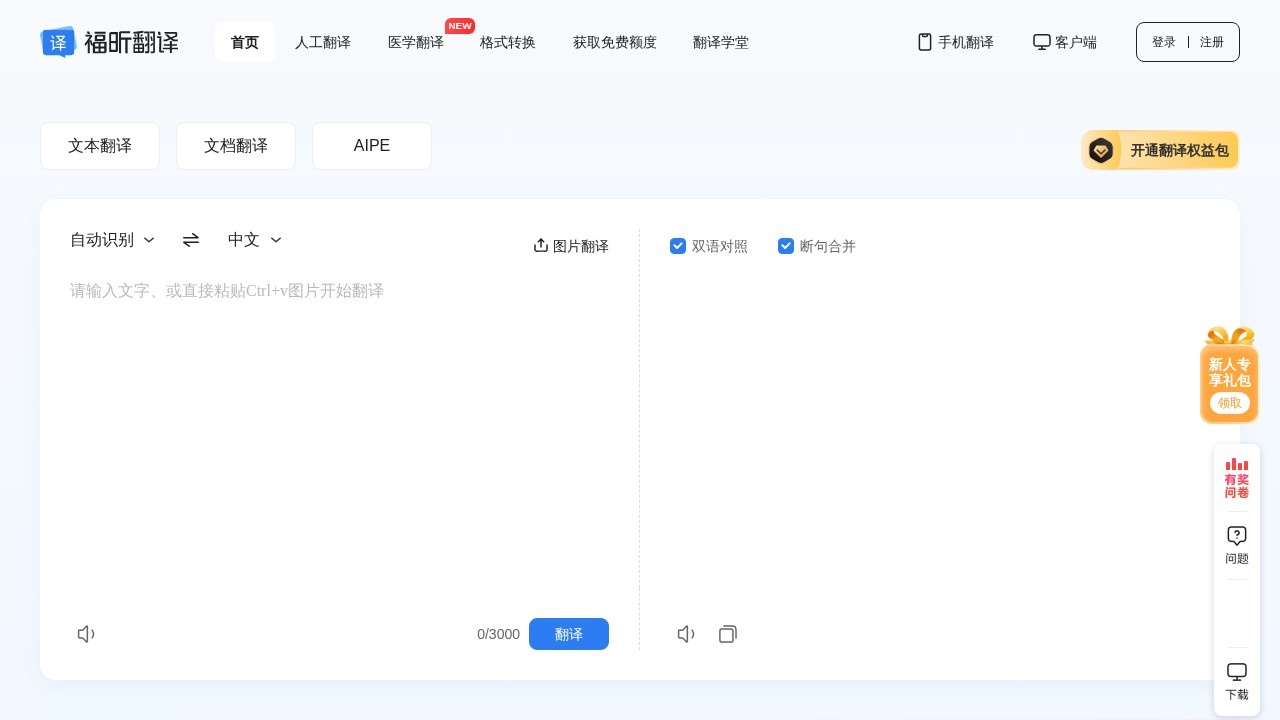This screenshot has height=720, width=1280.
Task: Click the 翻译 translate button
Action: click(x=569, y=634)
